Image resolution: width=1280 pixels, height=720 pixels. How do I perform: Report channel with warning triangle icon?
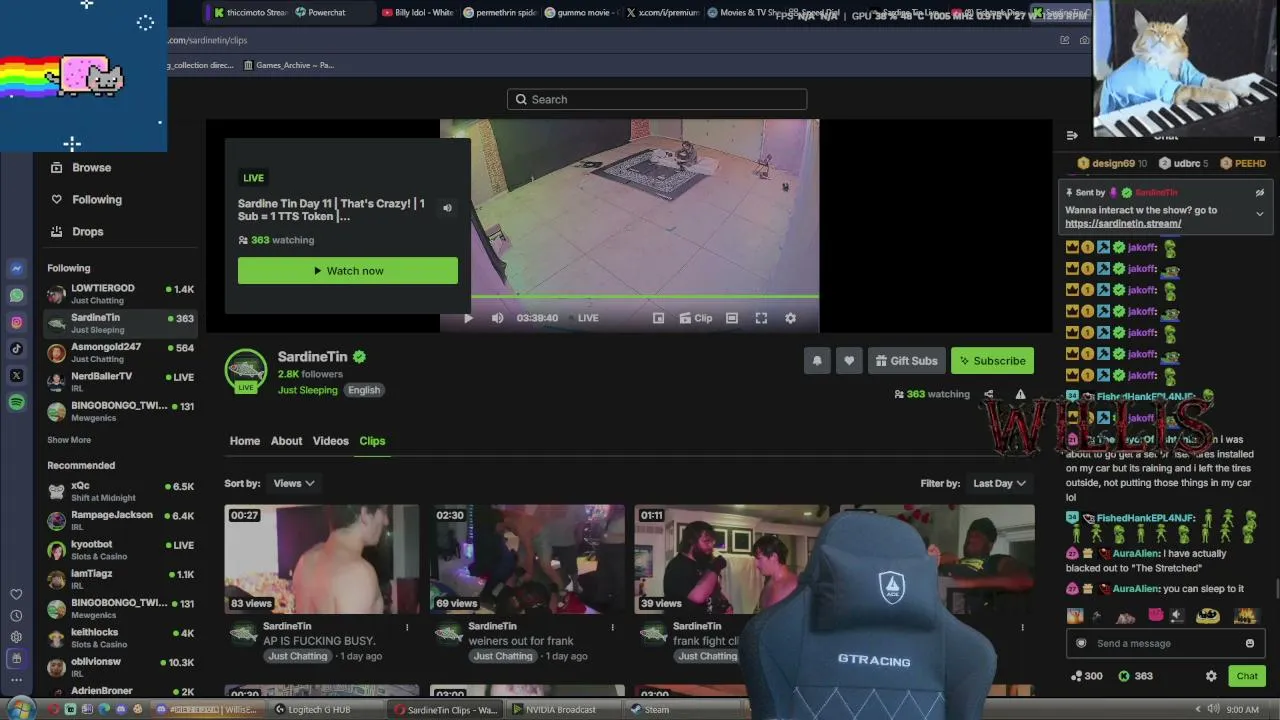[x=1020, y=394]
